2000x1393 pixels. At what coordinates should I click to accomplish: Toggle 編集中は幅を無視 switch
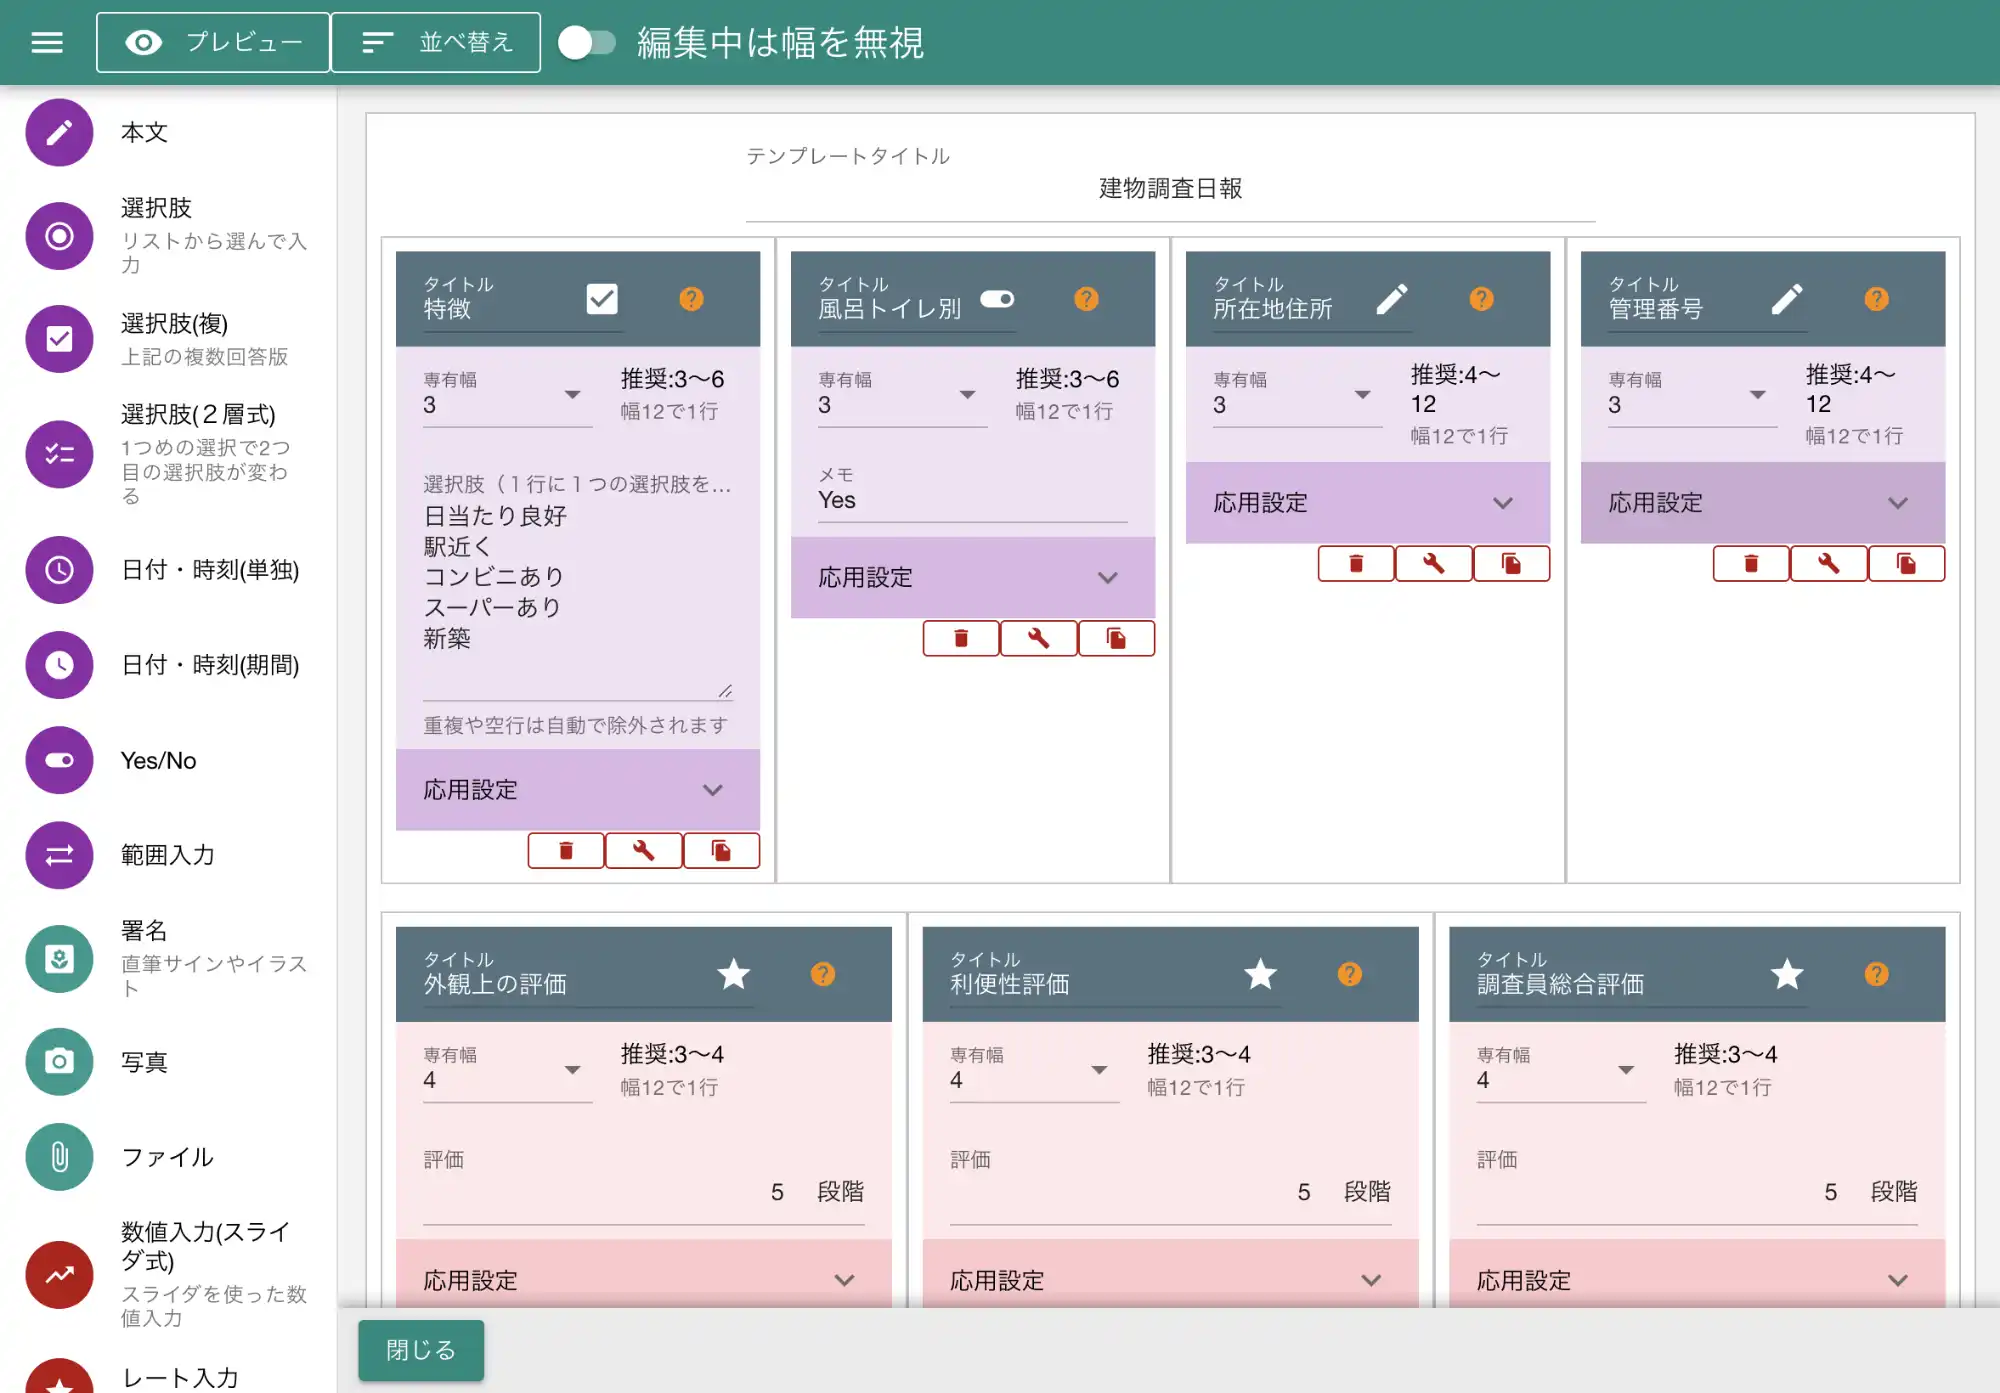(x=586, y=43)
